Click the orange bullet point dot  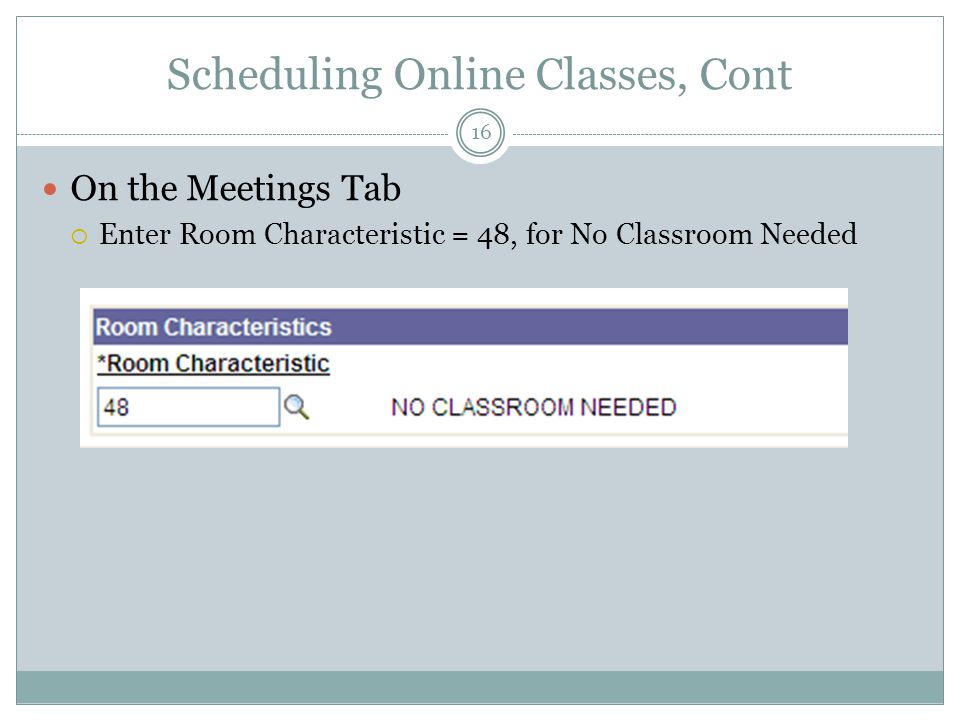pos(50,189)
